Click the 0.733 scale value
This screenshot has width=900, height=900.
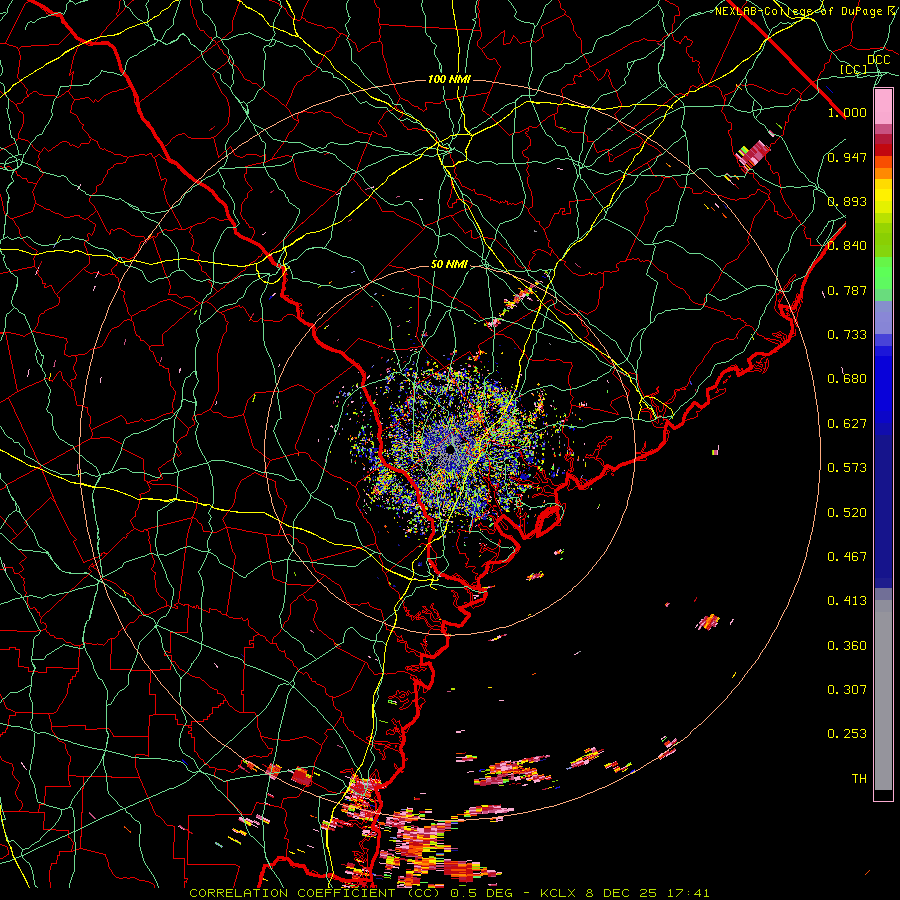pos(847,335)
